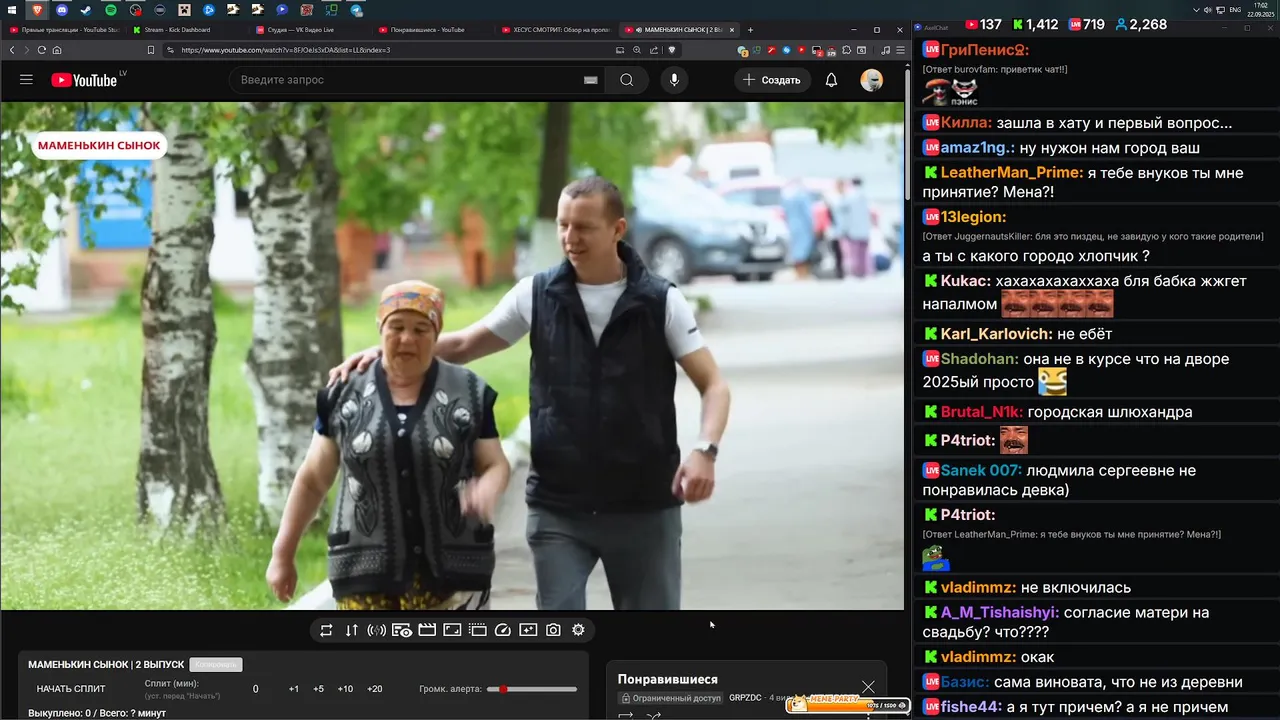Click the Создать button
Screen dimensions: 1280x720
[x=771, y=80]
